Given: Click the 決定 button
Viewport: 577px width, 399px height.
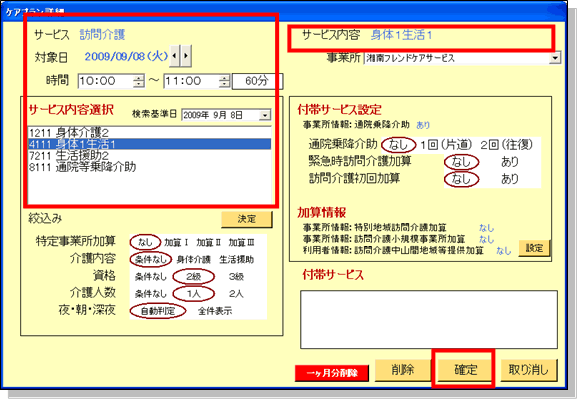Looking at the screenshot, I should click(x=247, y=219).
